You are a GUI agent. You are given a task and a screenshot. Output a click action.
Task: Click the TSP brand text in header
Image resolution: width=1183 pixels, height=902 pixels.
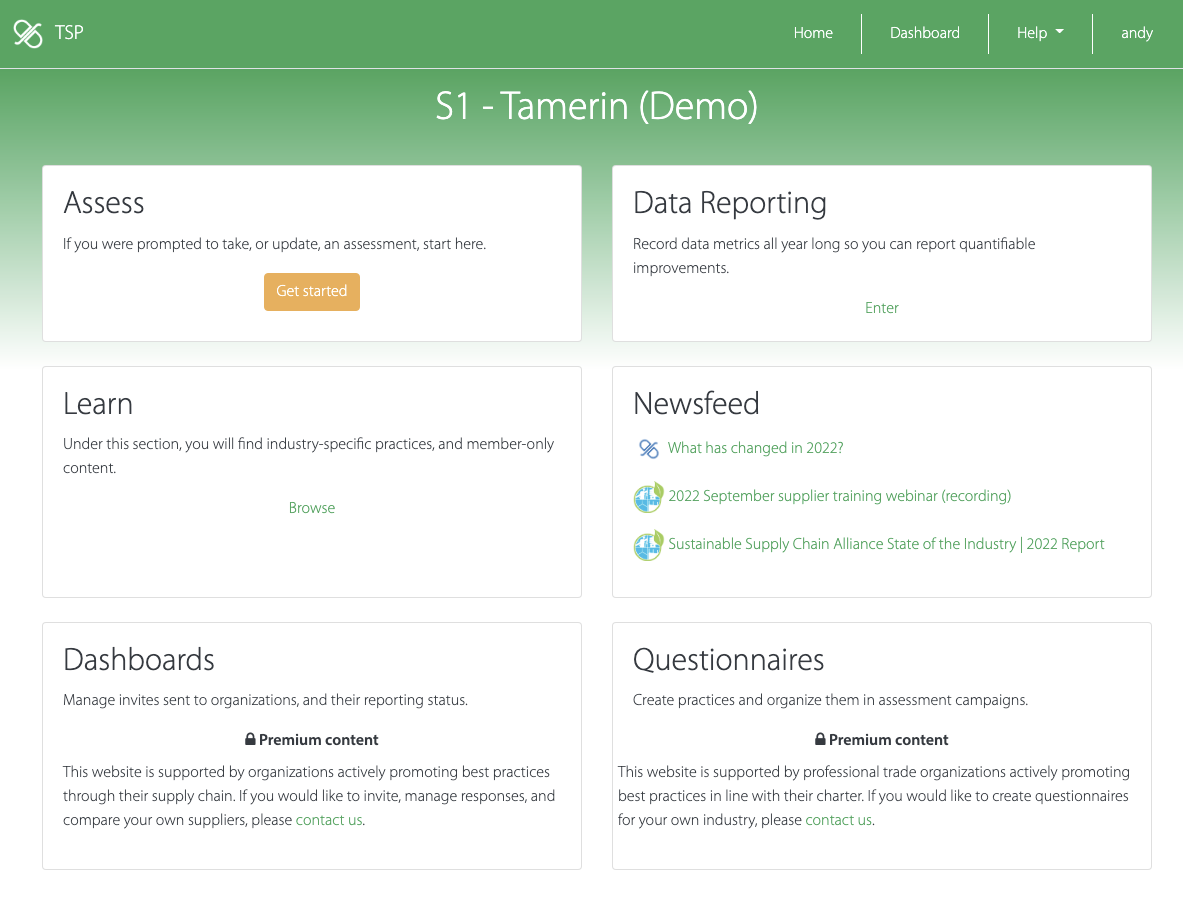pyautogui.click(x=69, y=33)
